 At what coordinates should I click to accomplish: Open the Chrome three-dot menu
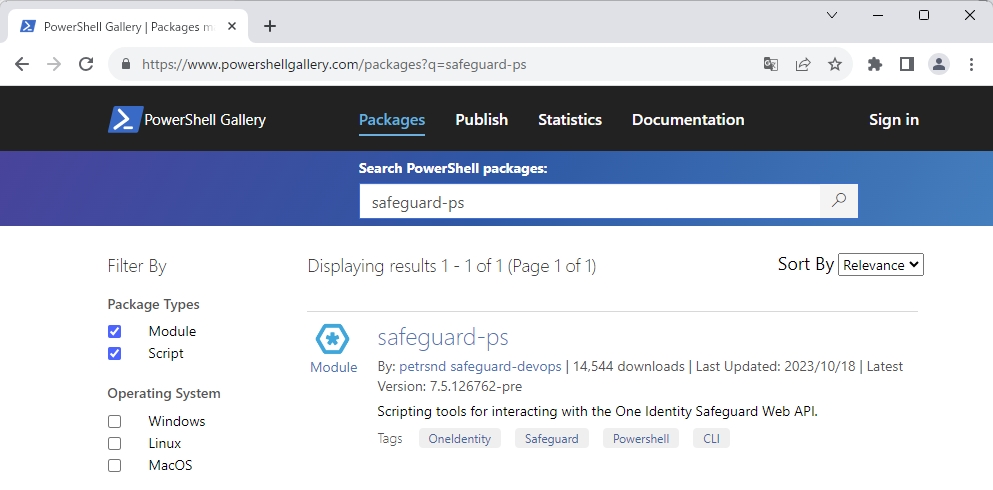[971, 64]
